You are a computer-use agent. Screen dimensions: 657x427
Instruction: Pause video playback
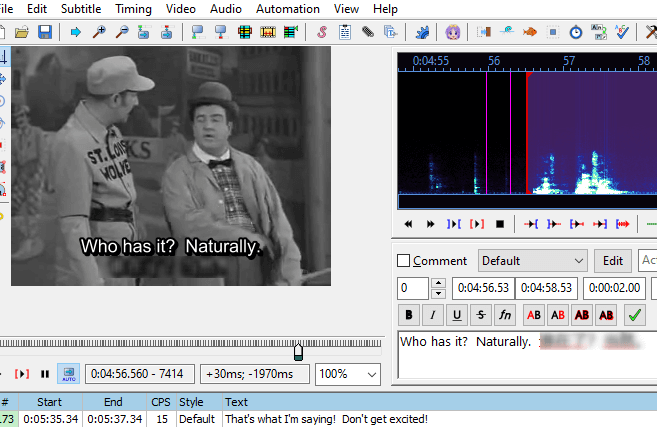[45, 374]
